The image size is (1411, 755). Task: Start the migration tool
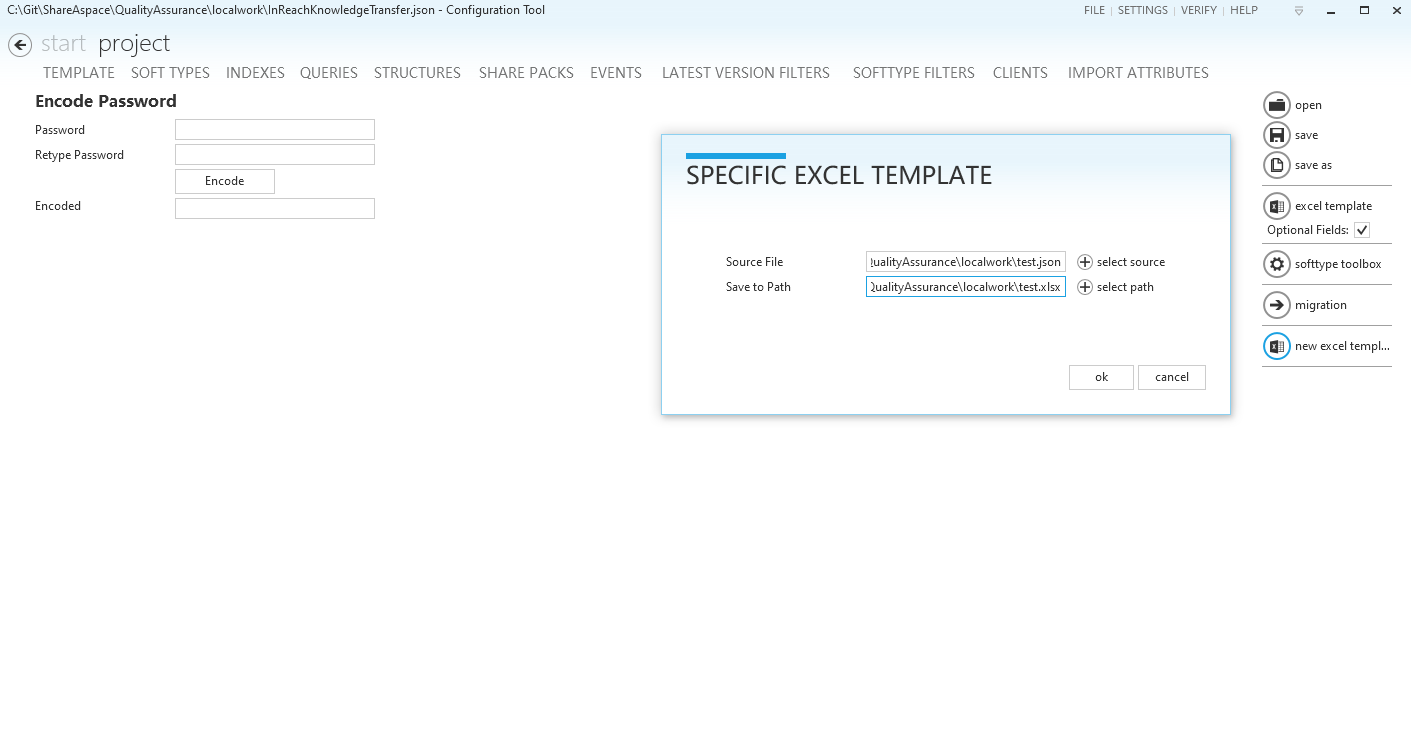(1277, 305)
